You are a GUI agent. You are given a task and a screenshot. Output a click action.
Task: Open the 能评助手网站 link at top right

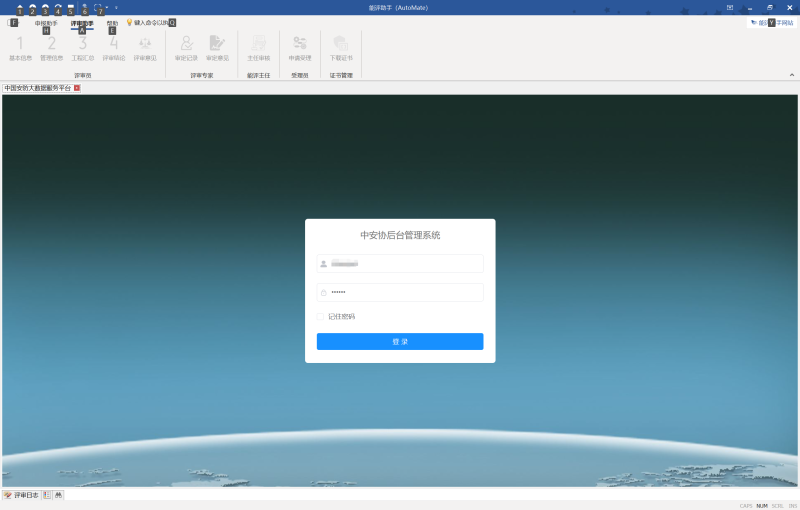[x=772, y=22]
